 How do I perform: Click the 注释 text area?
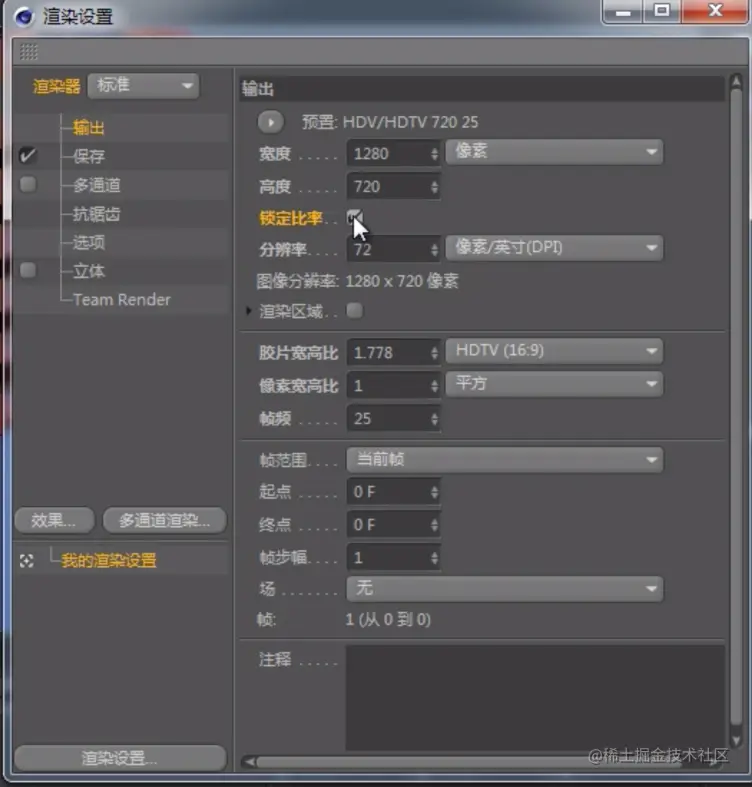(x=535, y=698)
